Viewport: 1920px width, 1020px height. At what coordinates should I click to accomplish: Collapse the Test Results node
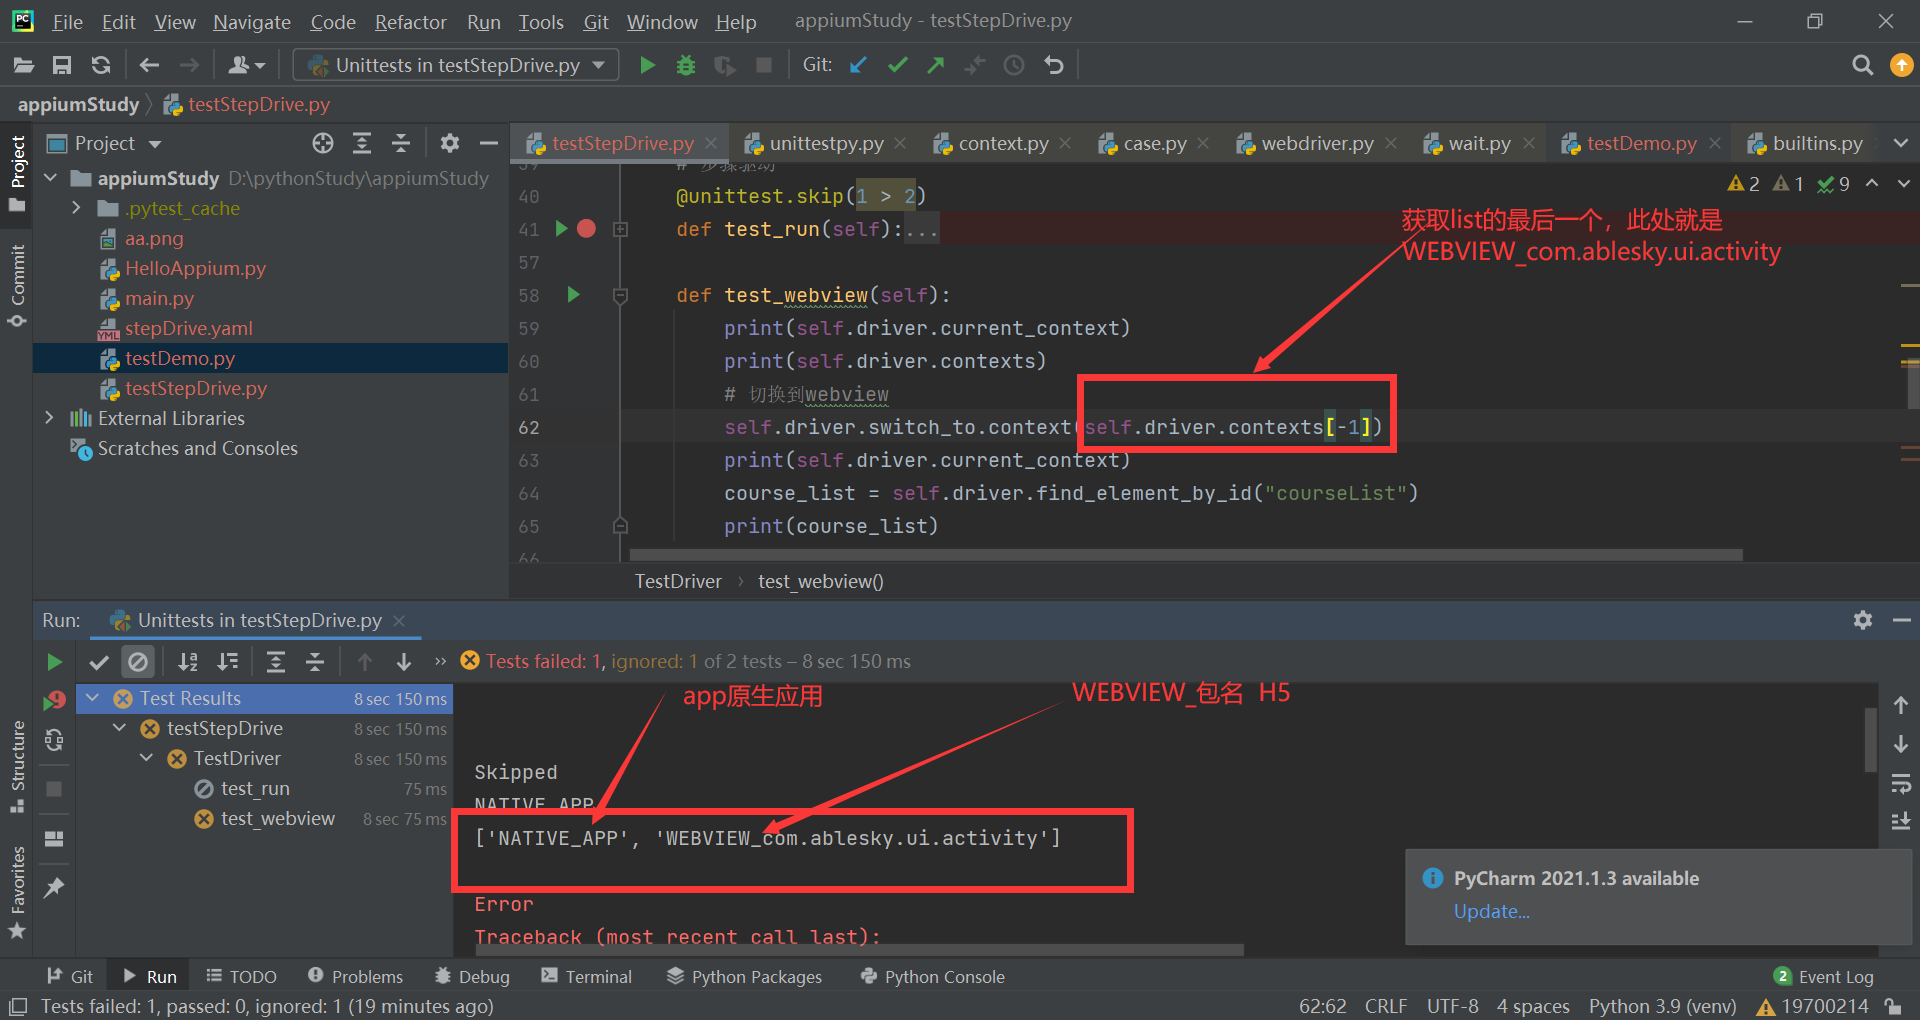(93, 698)
